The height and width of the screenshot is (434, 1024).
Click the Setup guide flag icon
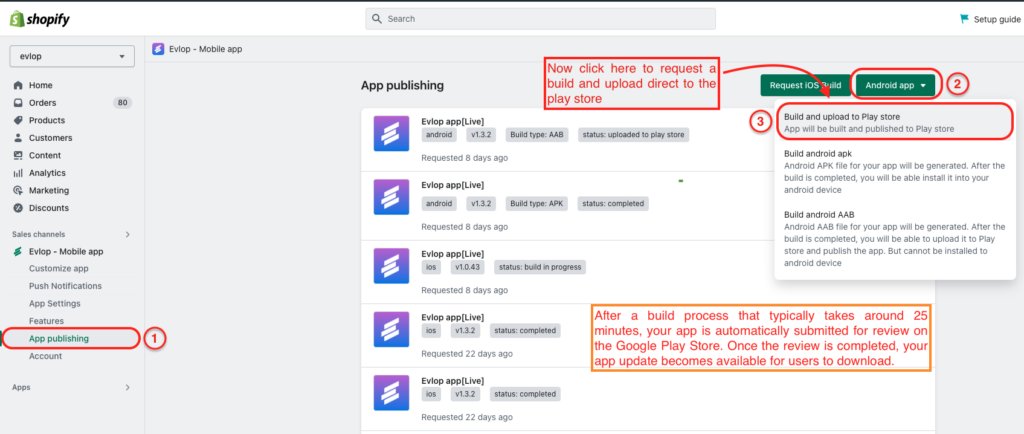[x=965, y=19]
